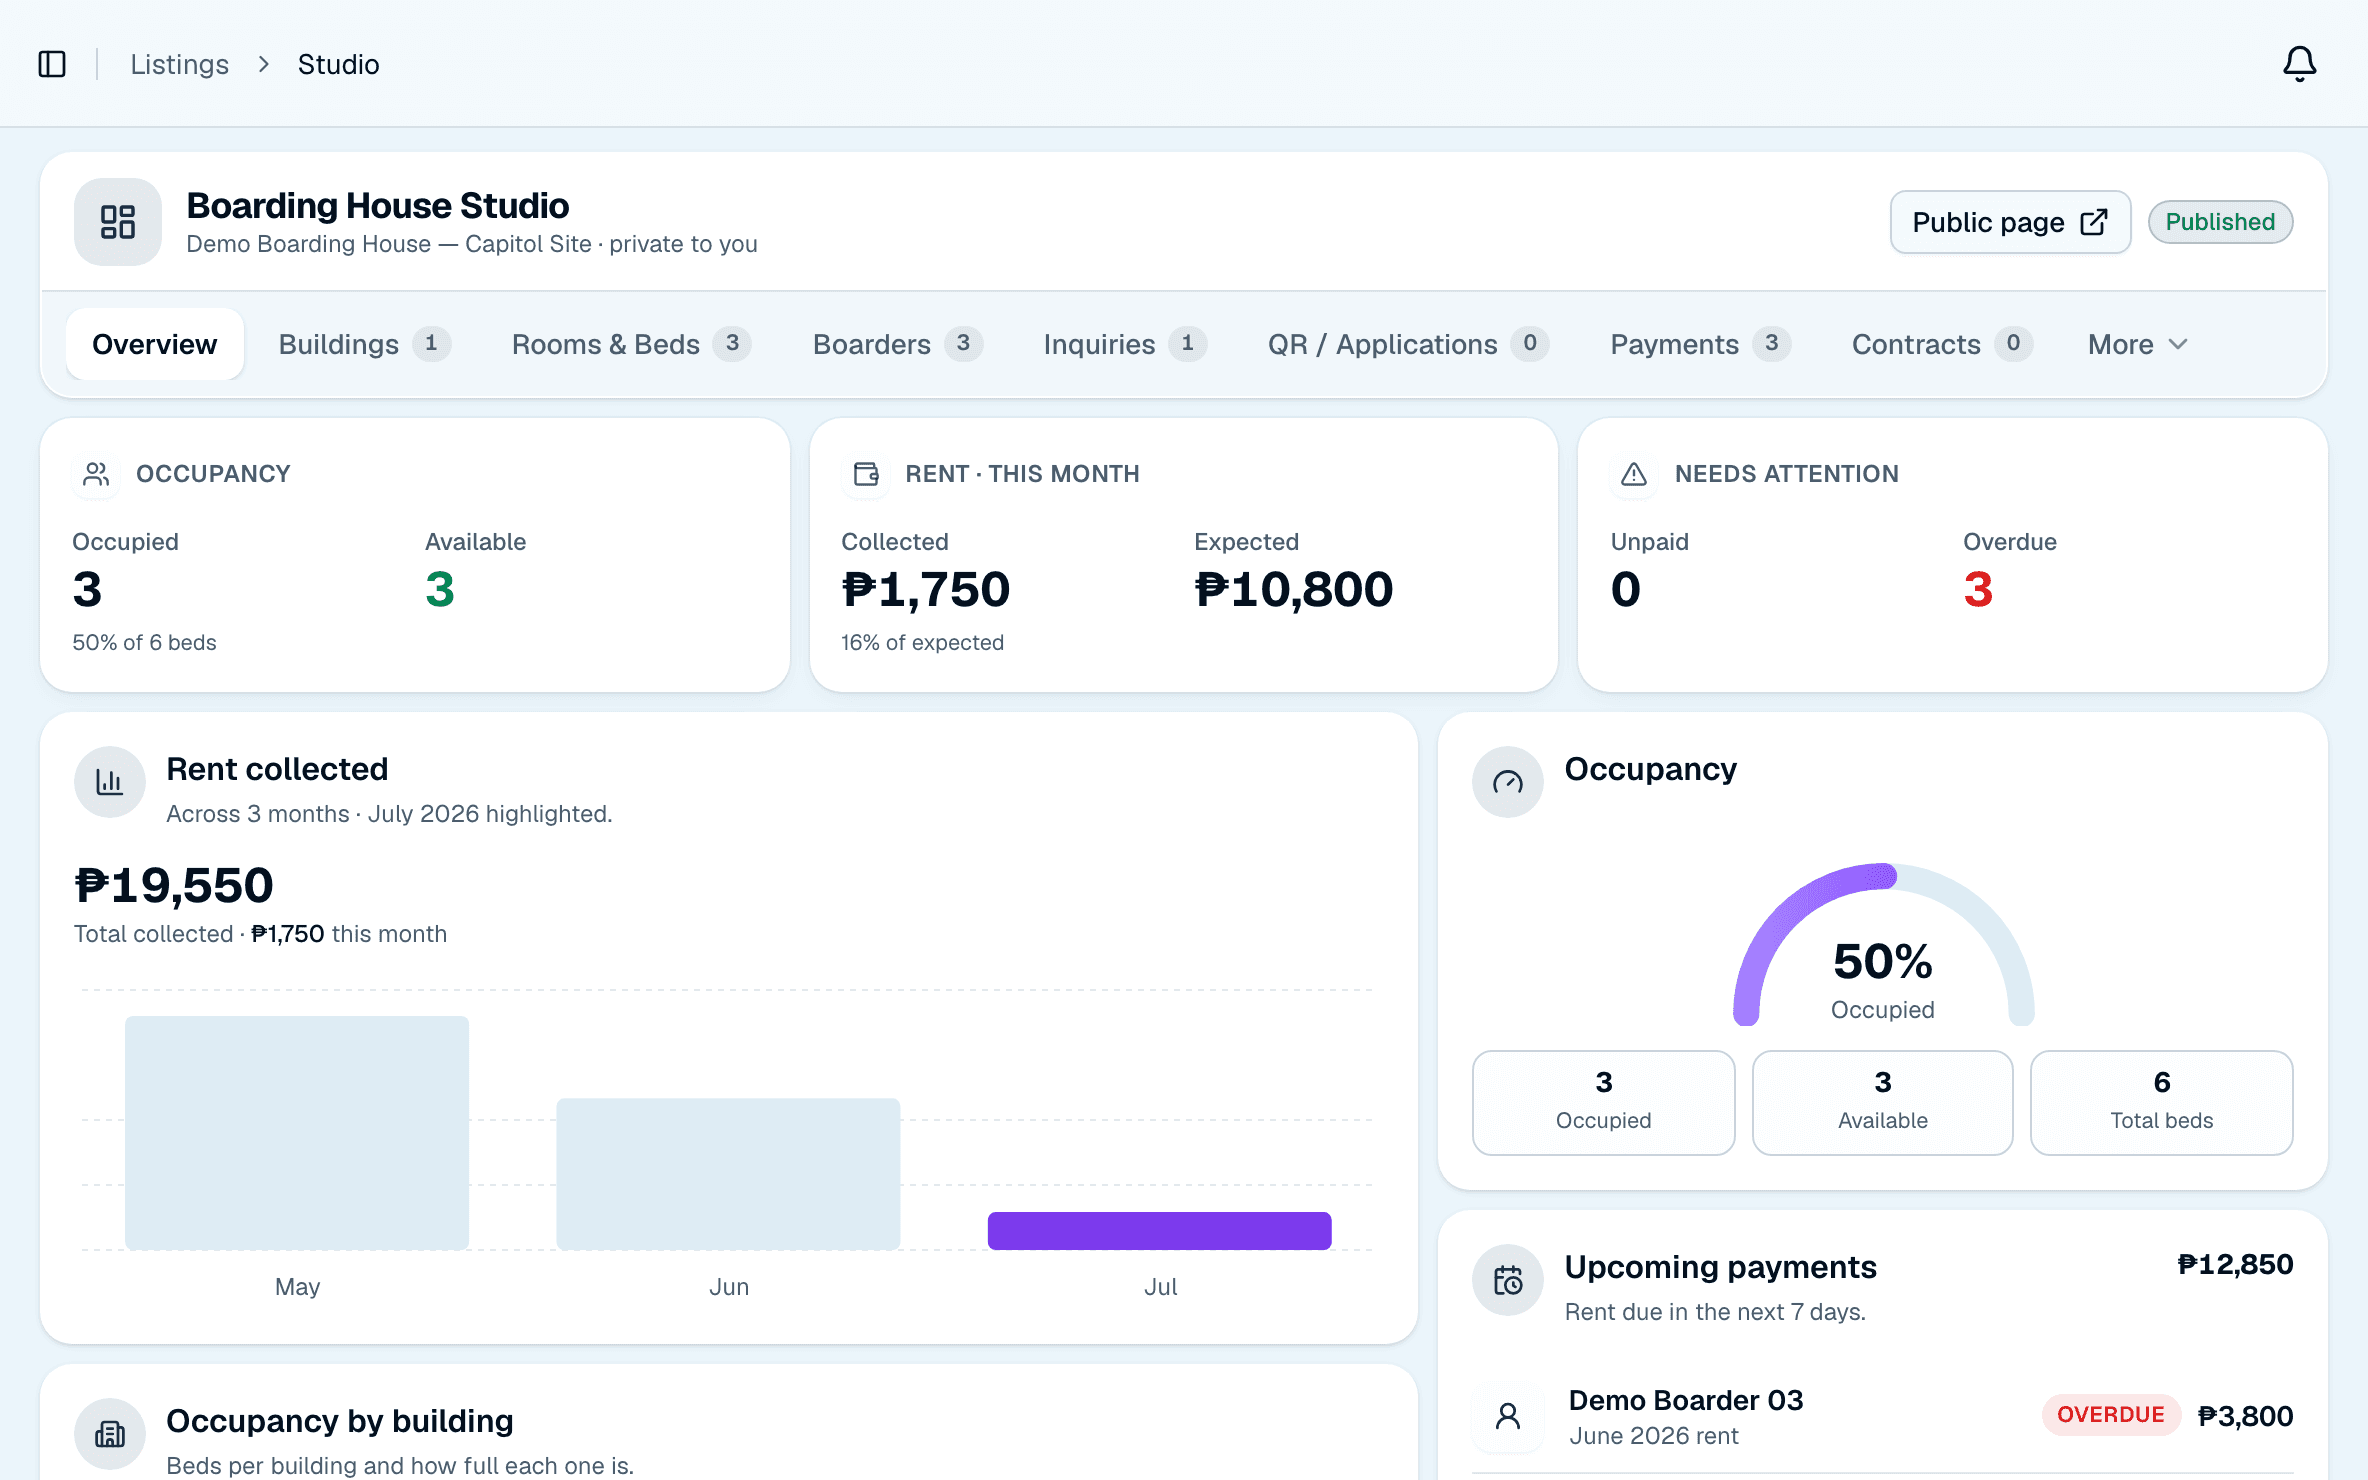Open the Payments tab
Image resolution: width=2368 pixels, height=1480 pixels.
tap(1700, 344)
